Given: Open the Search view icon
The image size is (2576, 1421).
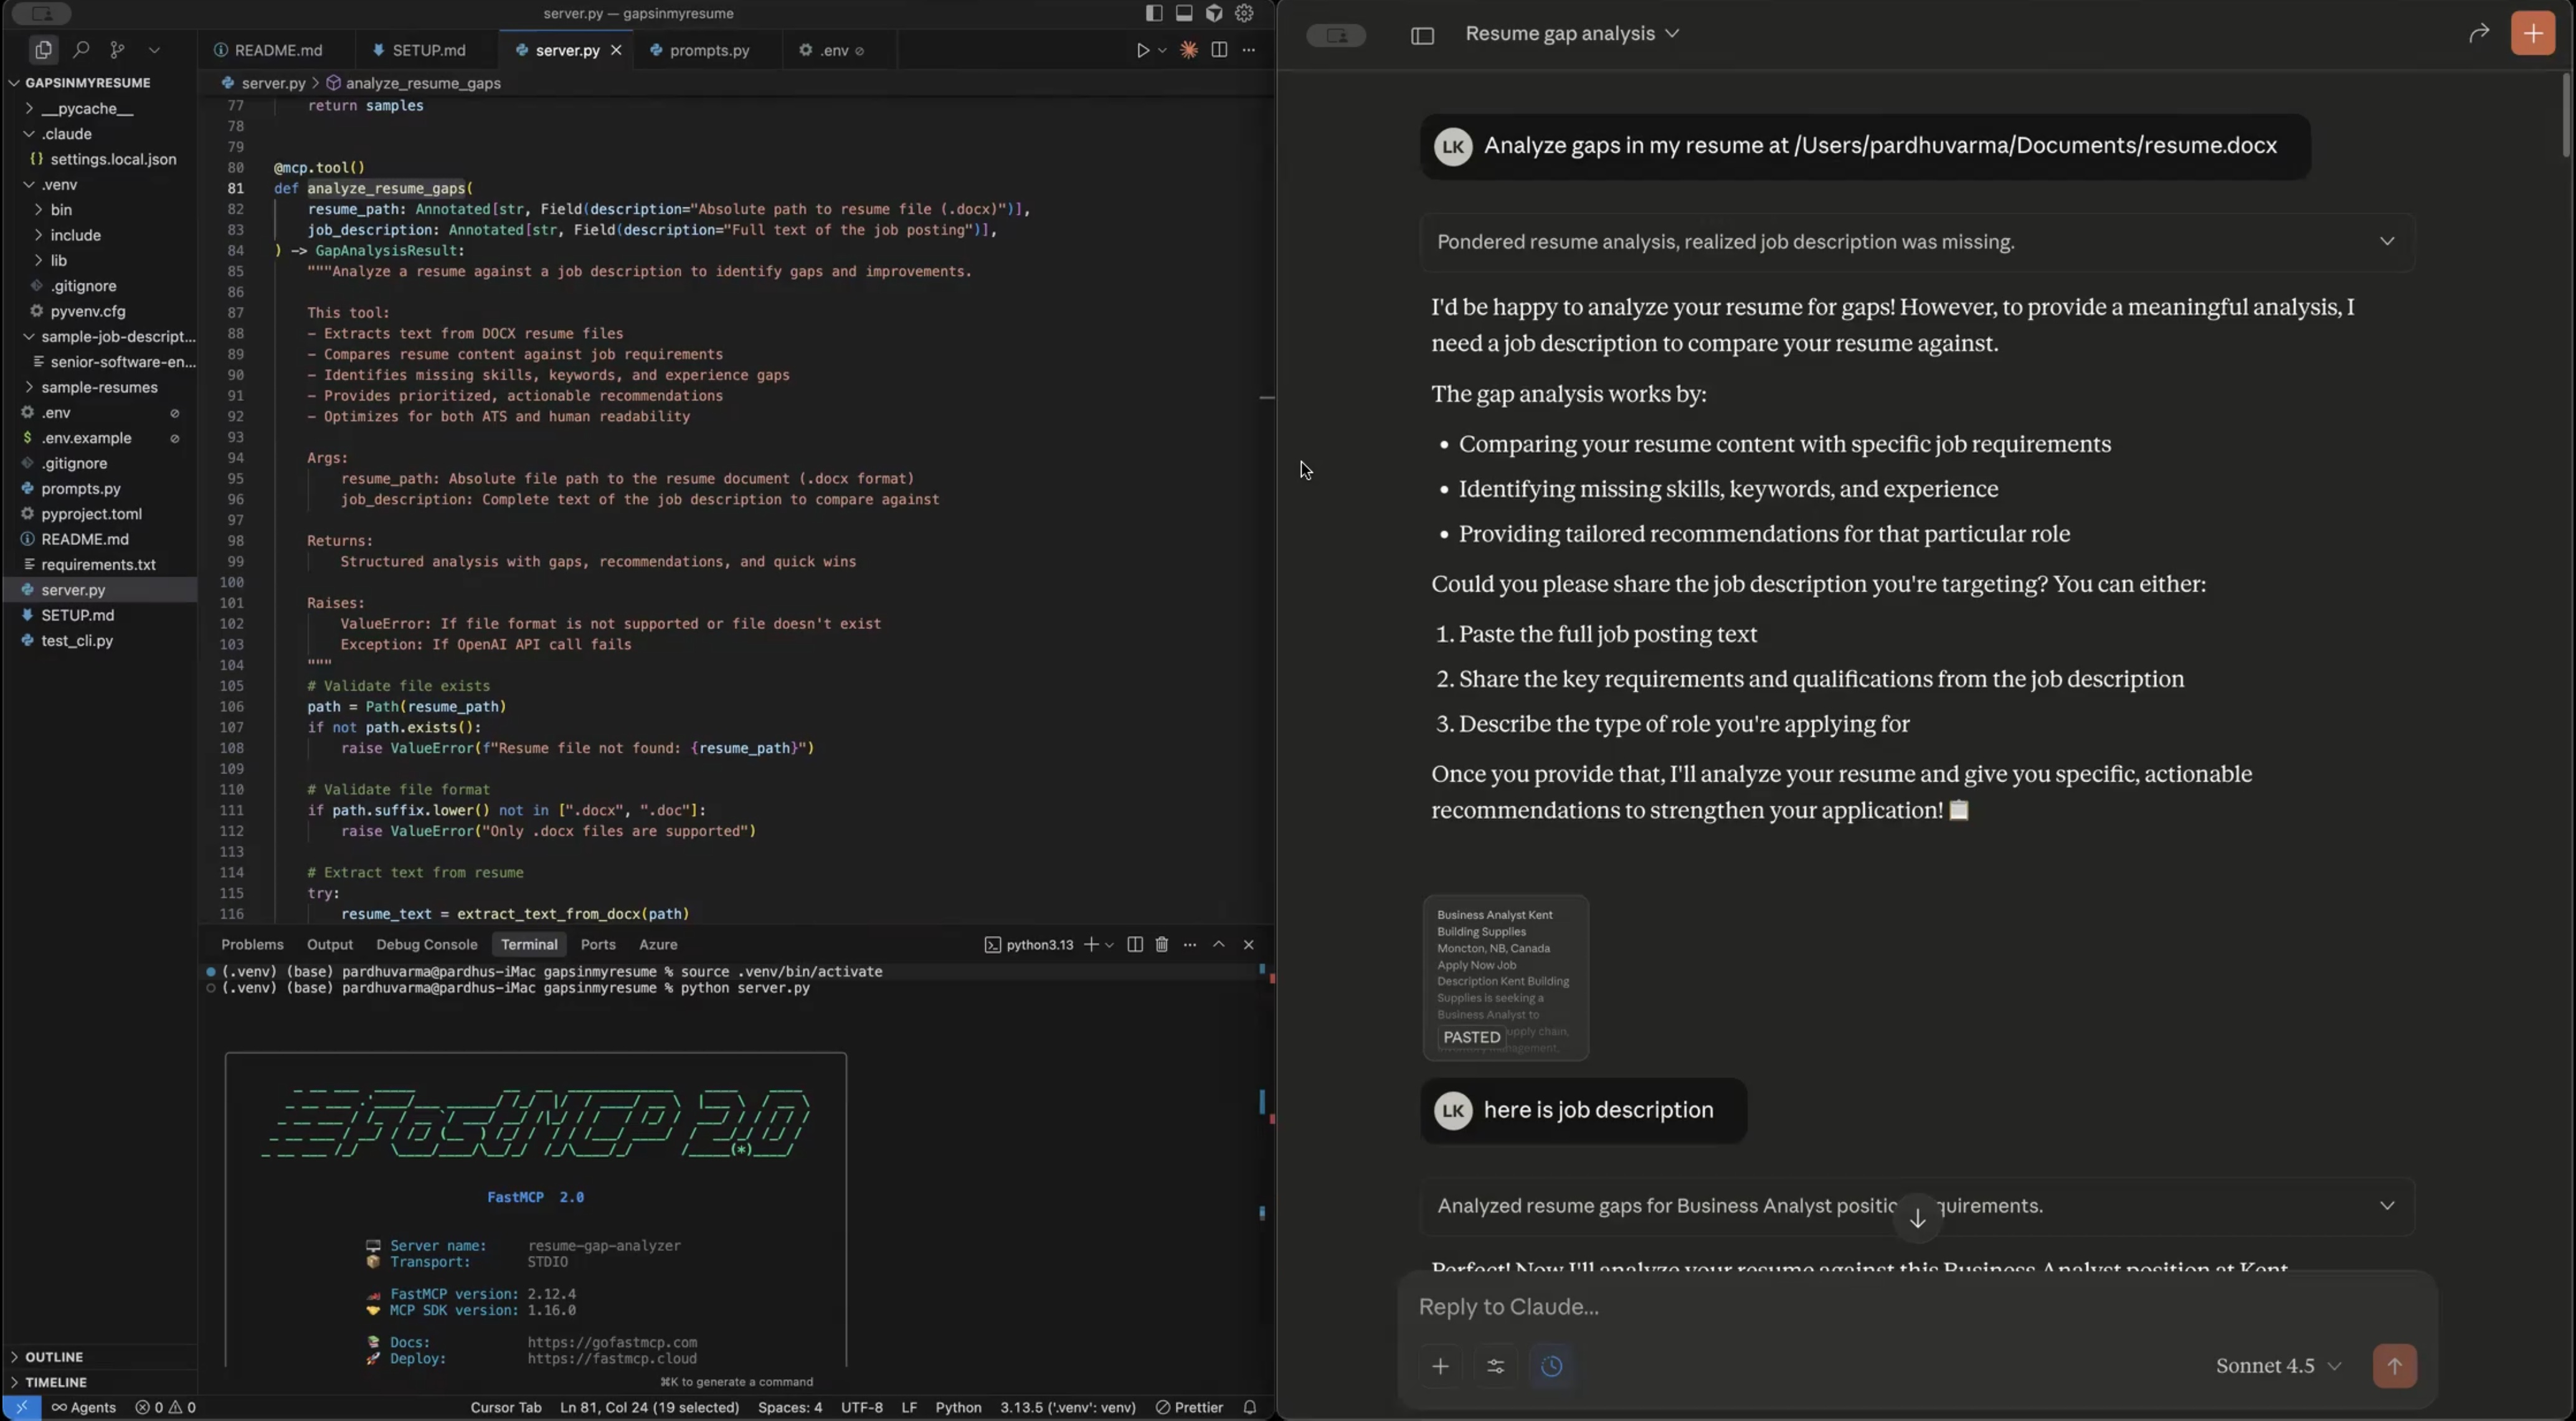Looking at the screenshot, I should pos(81,49).
